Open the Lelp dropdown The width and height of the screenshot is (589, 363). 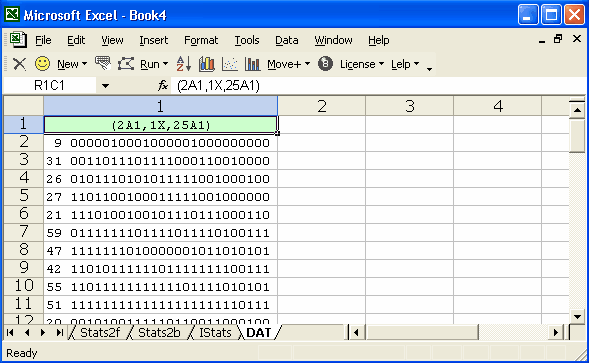pos(405,64)
